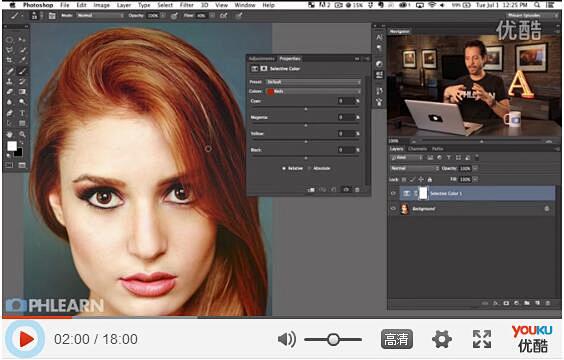The height and width of the screenshot is (360, 564).
Task: Hide the Background layer
Action: click(393, 209)
